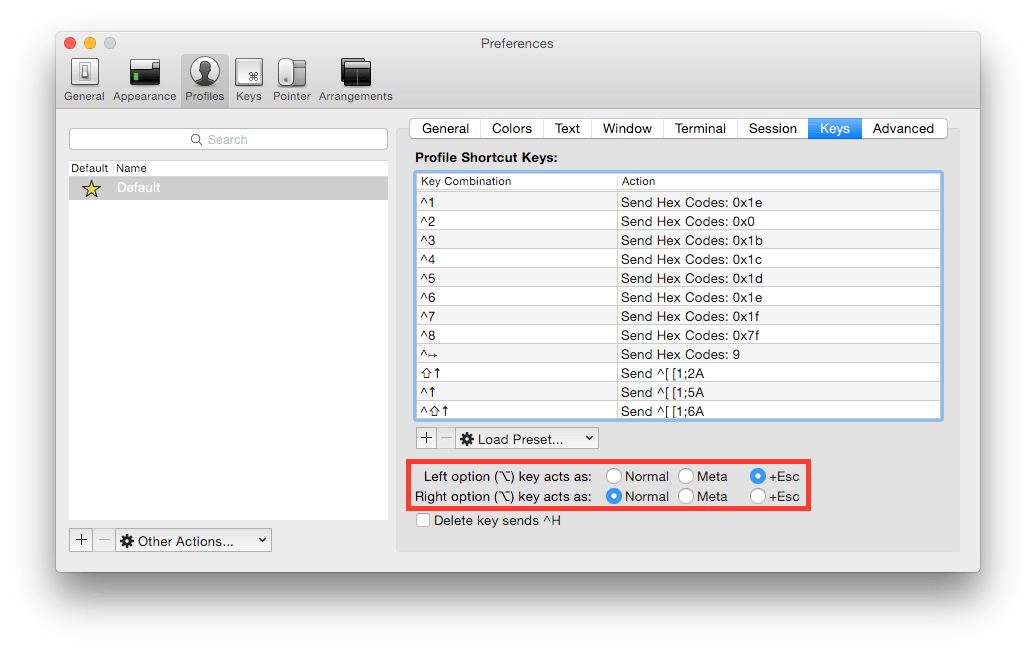
Task: Open the Appearance preferences icon
Action: coord(145,72)
